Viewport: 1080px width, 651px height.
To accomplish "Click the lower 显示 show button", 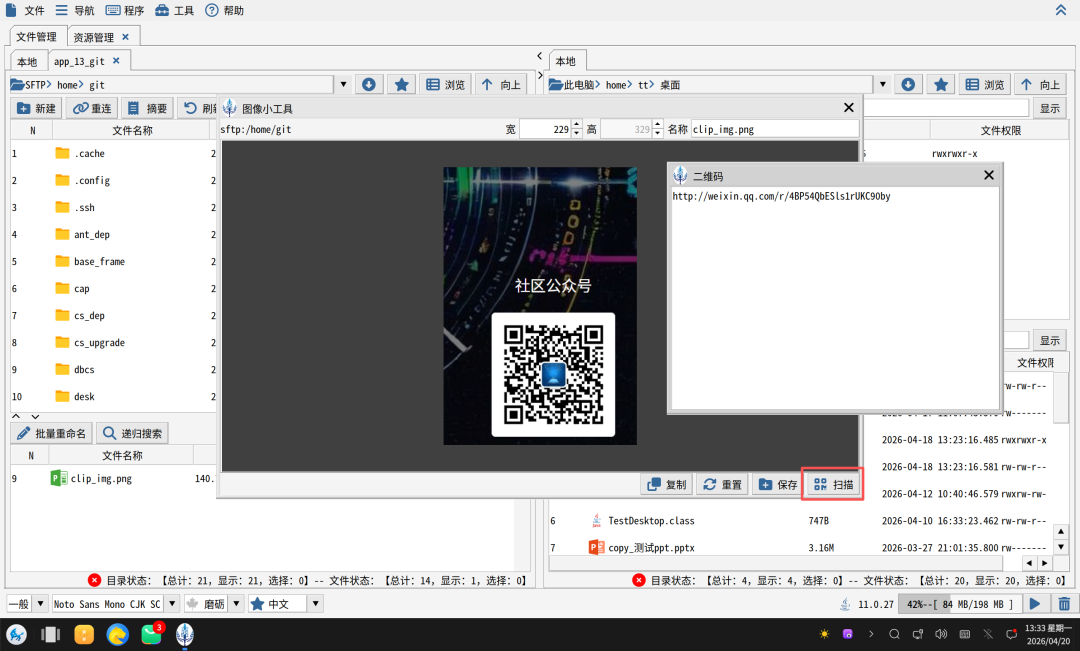I will [x=1050, y=340].
